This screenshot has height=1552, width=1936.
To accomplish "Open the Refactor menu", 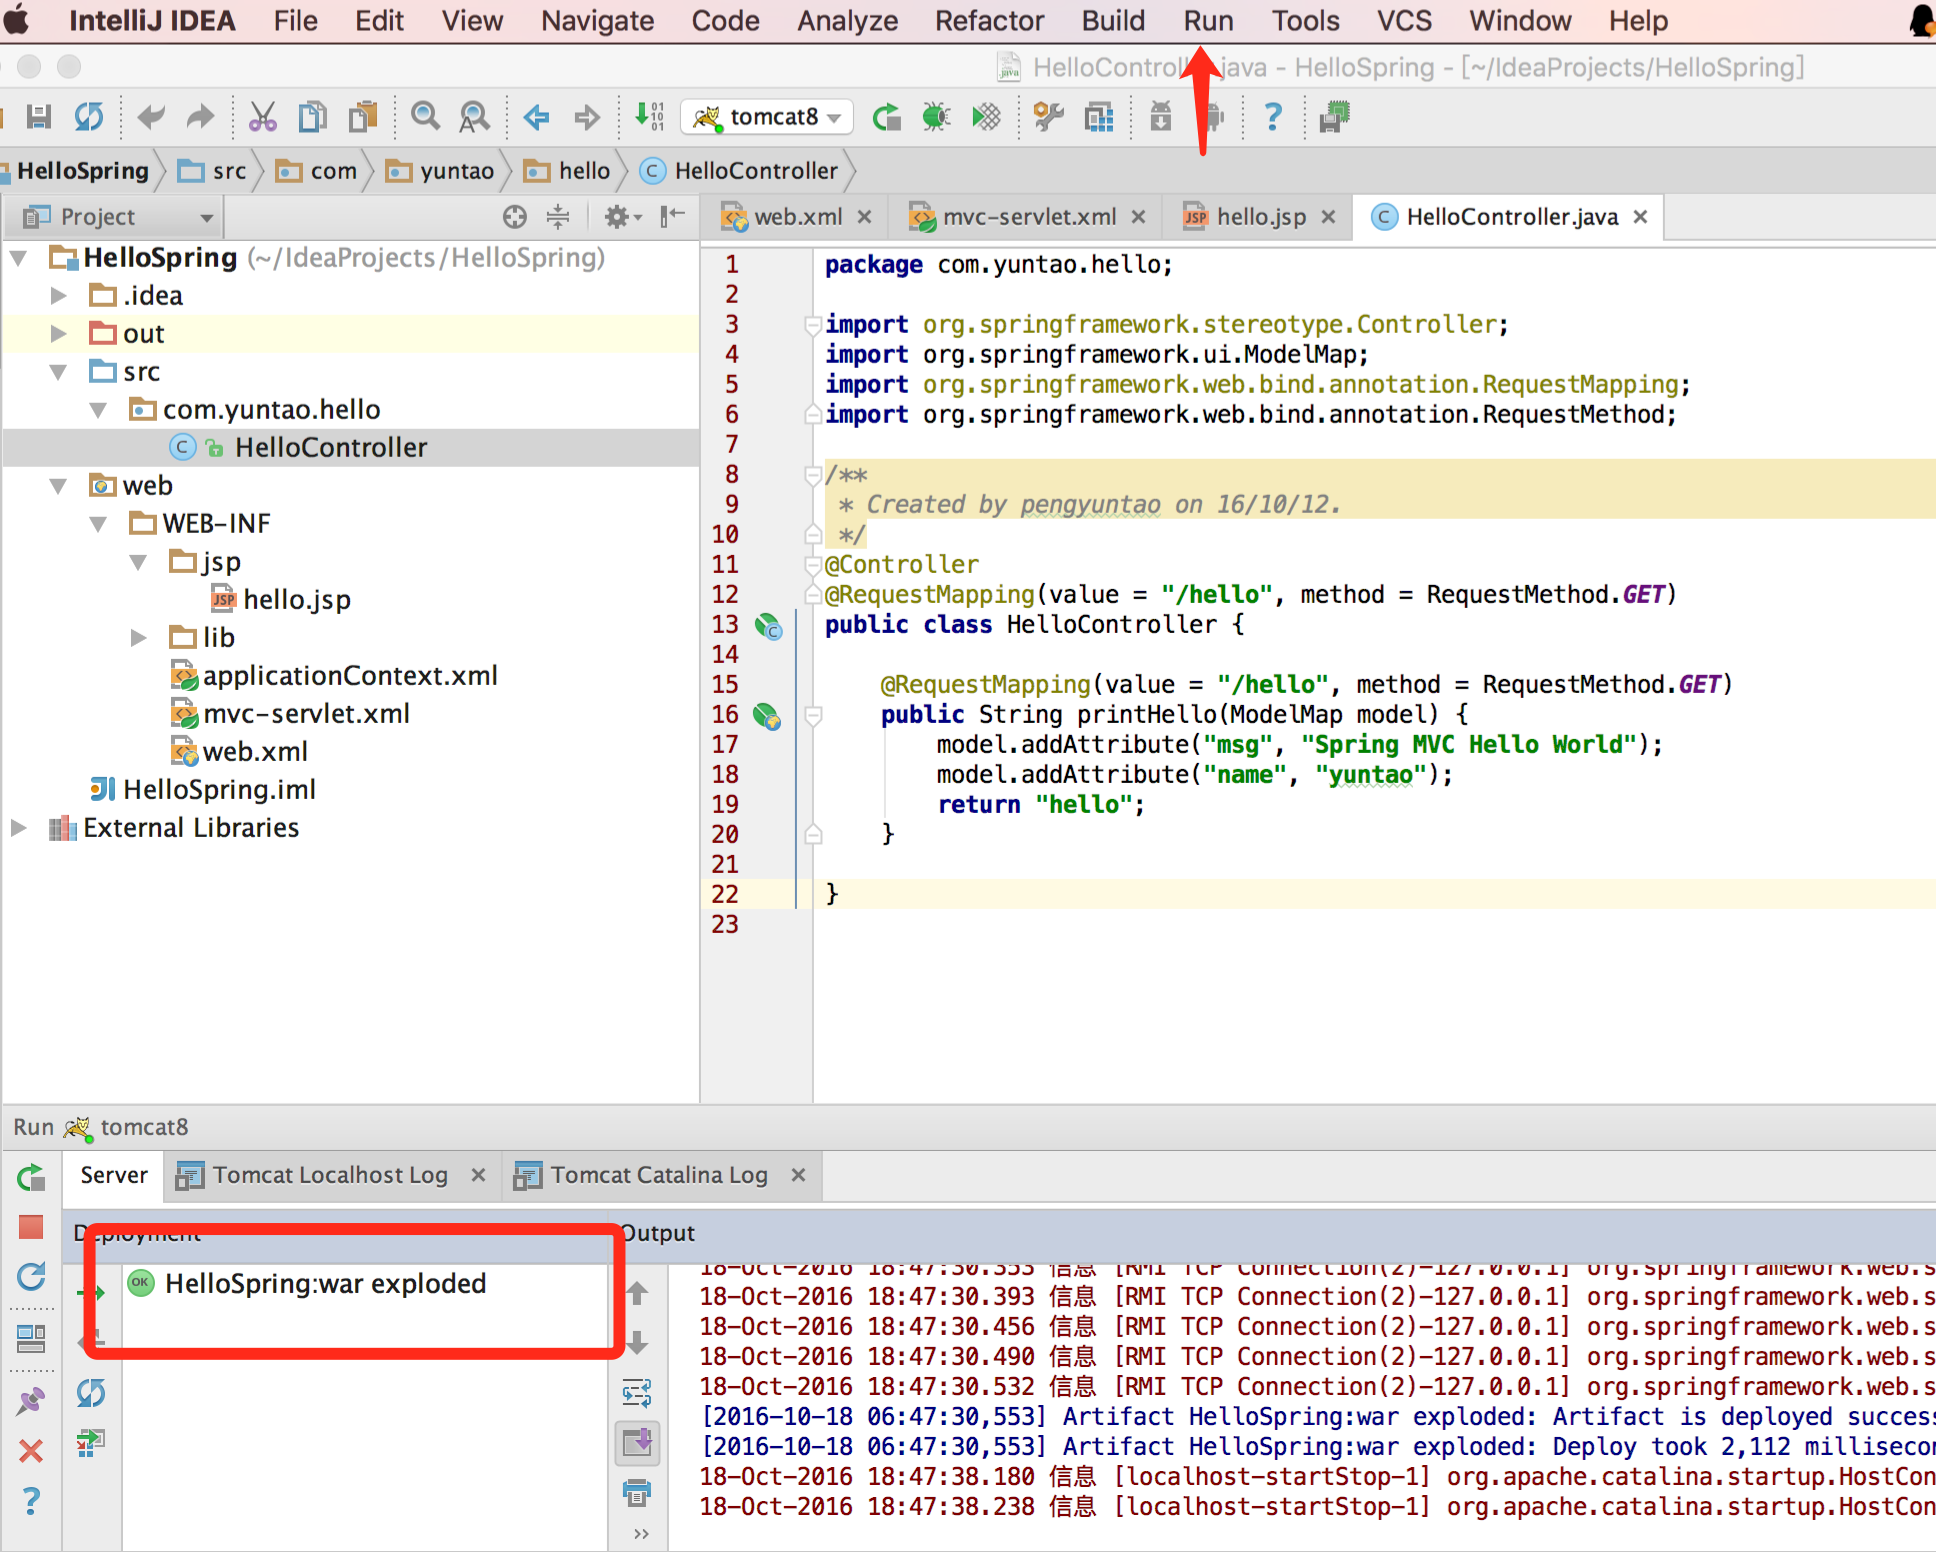I will tap(989, 21).
